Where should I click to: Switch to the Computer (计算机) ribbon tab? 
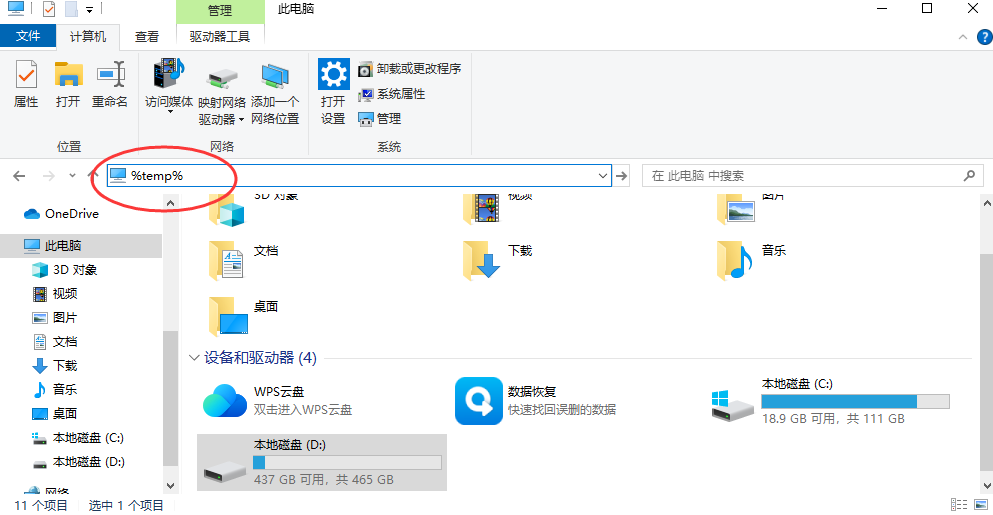[88, 37]
